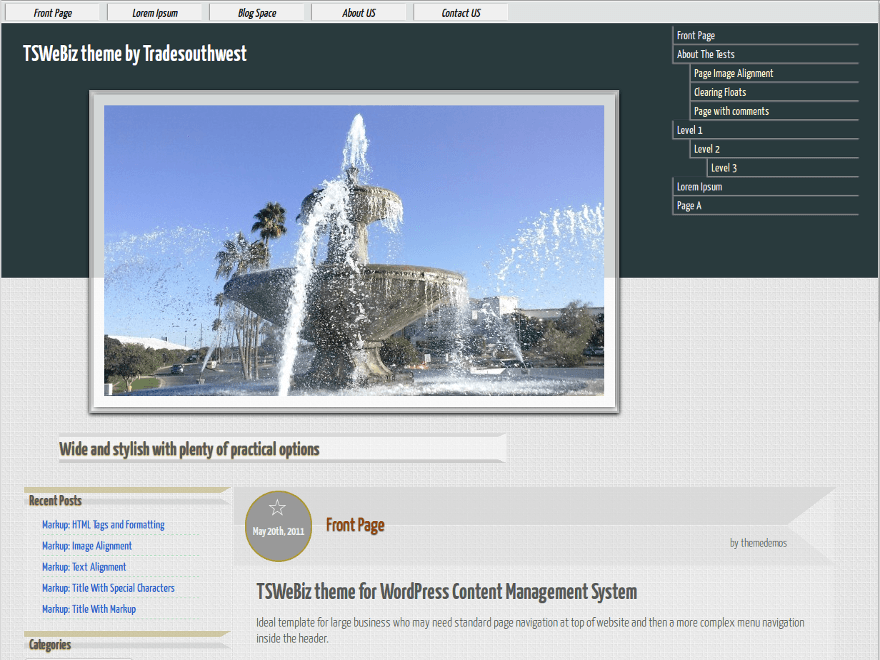Switch to the Blog Space tab
This screenshot has width=880, height=660.
point(257,12)
